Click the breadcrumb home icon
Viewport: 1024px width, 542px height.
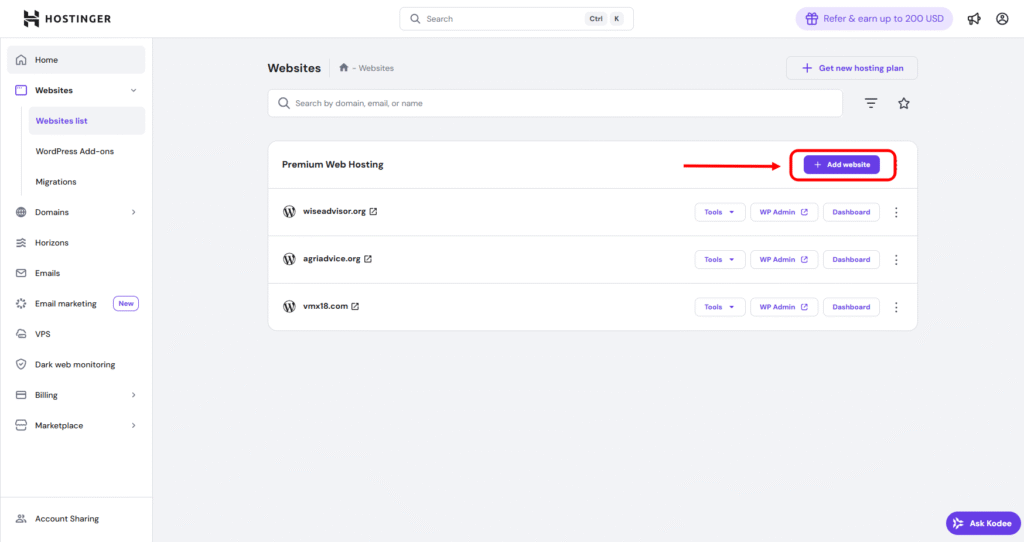(x=344, y=67)
